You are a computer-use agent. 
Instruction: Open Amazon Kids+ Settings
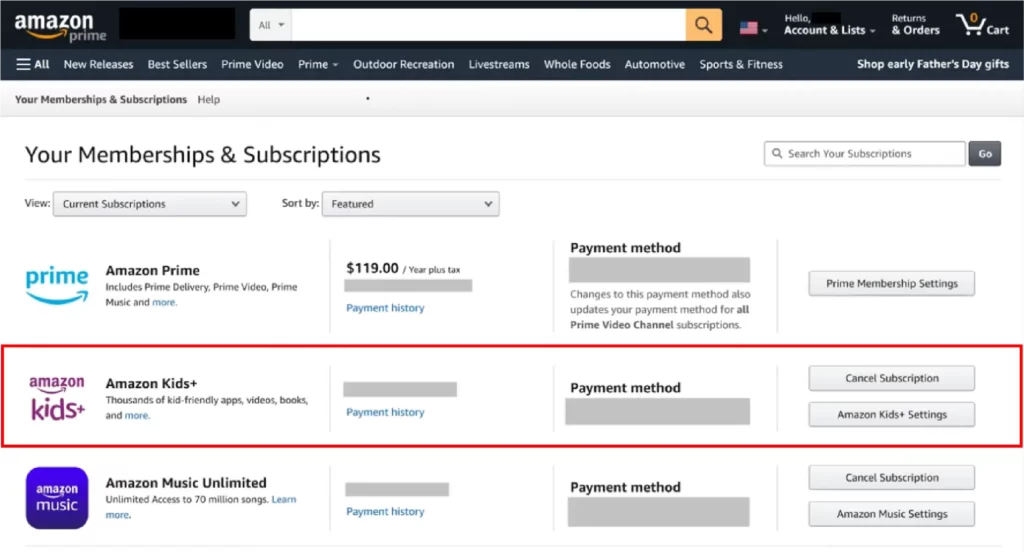(x=891, y=414)
